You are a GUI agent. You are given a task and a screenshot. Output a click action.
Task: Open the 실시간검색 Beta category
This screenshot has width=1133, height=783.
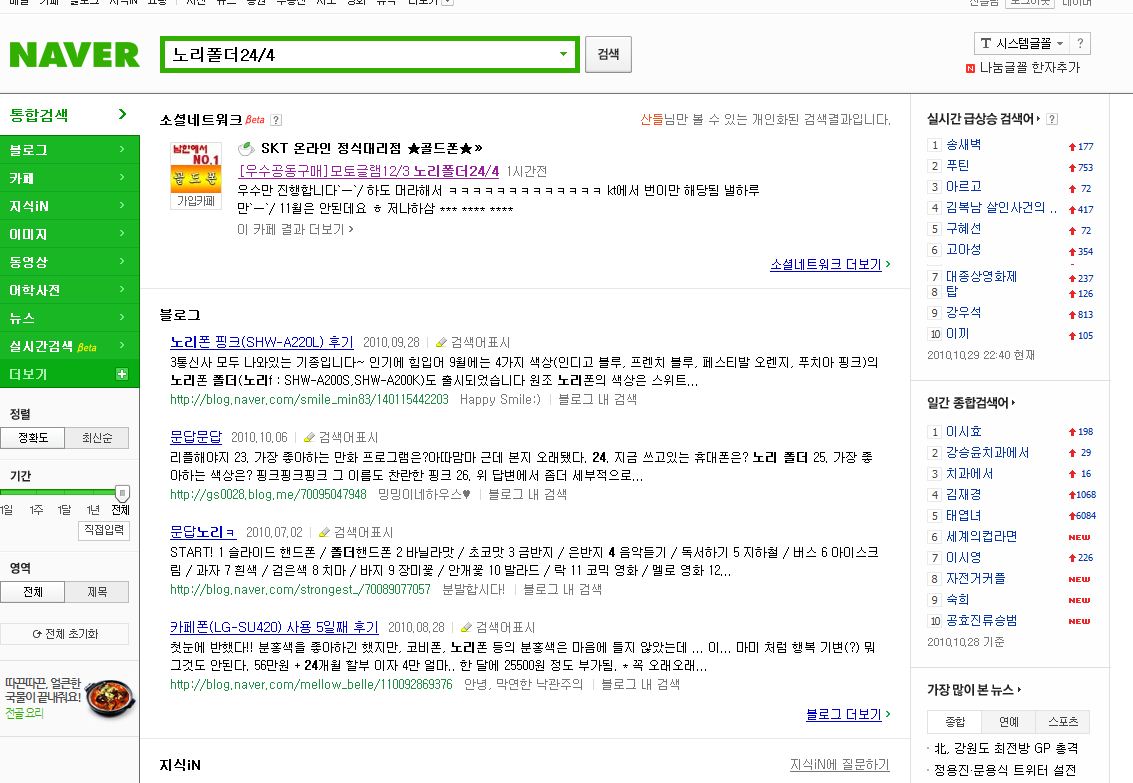coord(69,346)
